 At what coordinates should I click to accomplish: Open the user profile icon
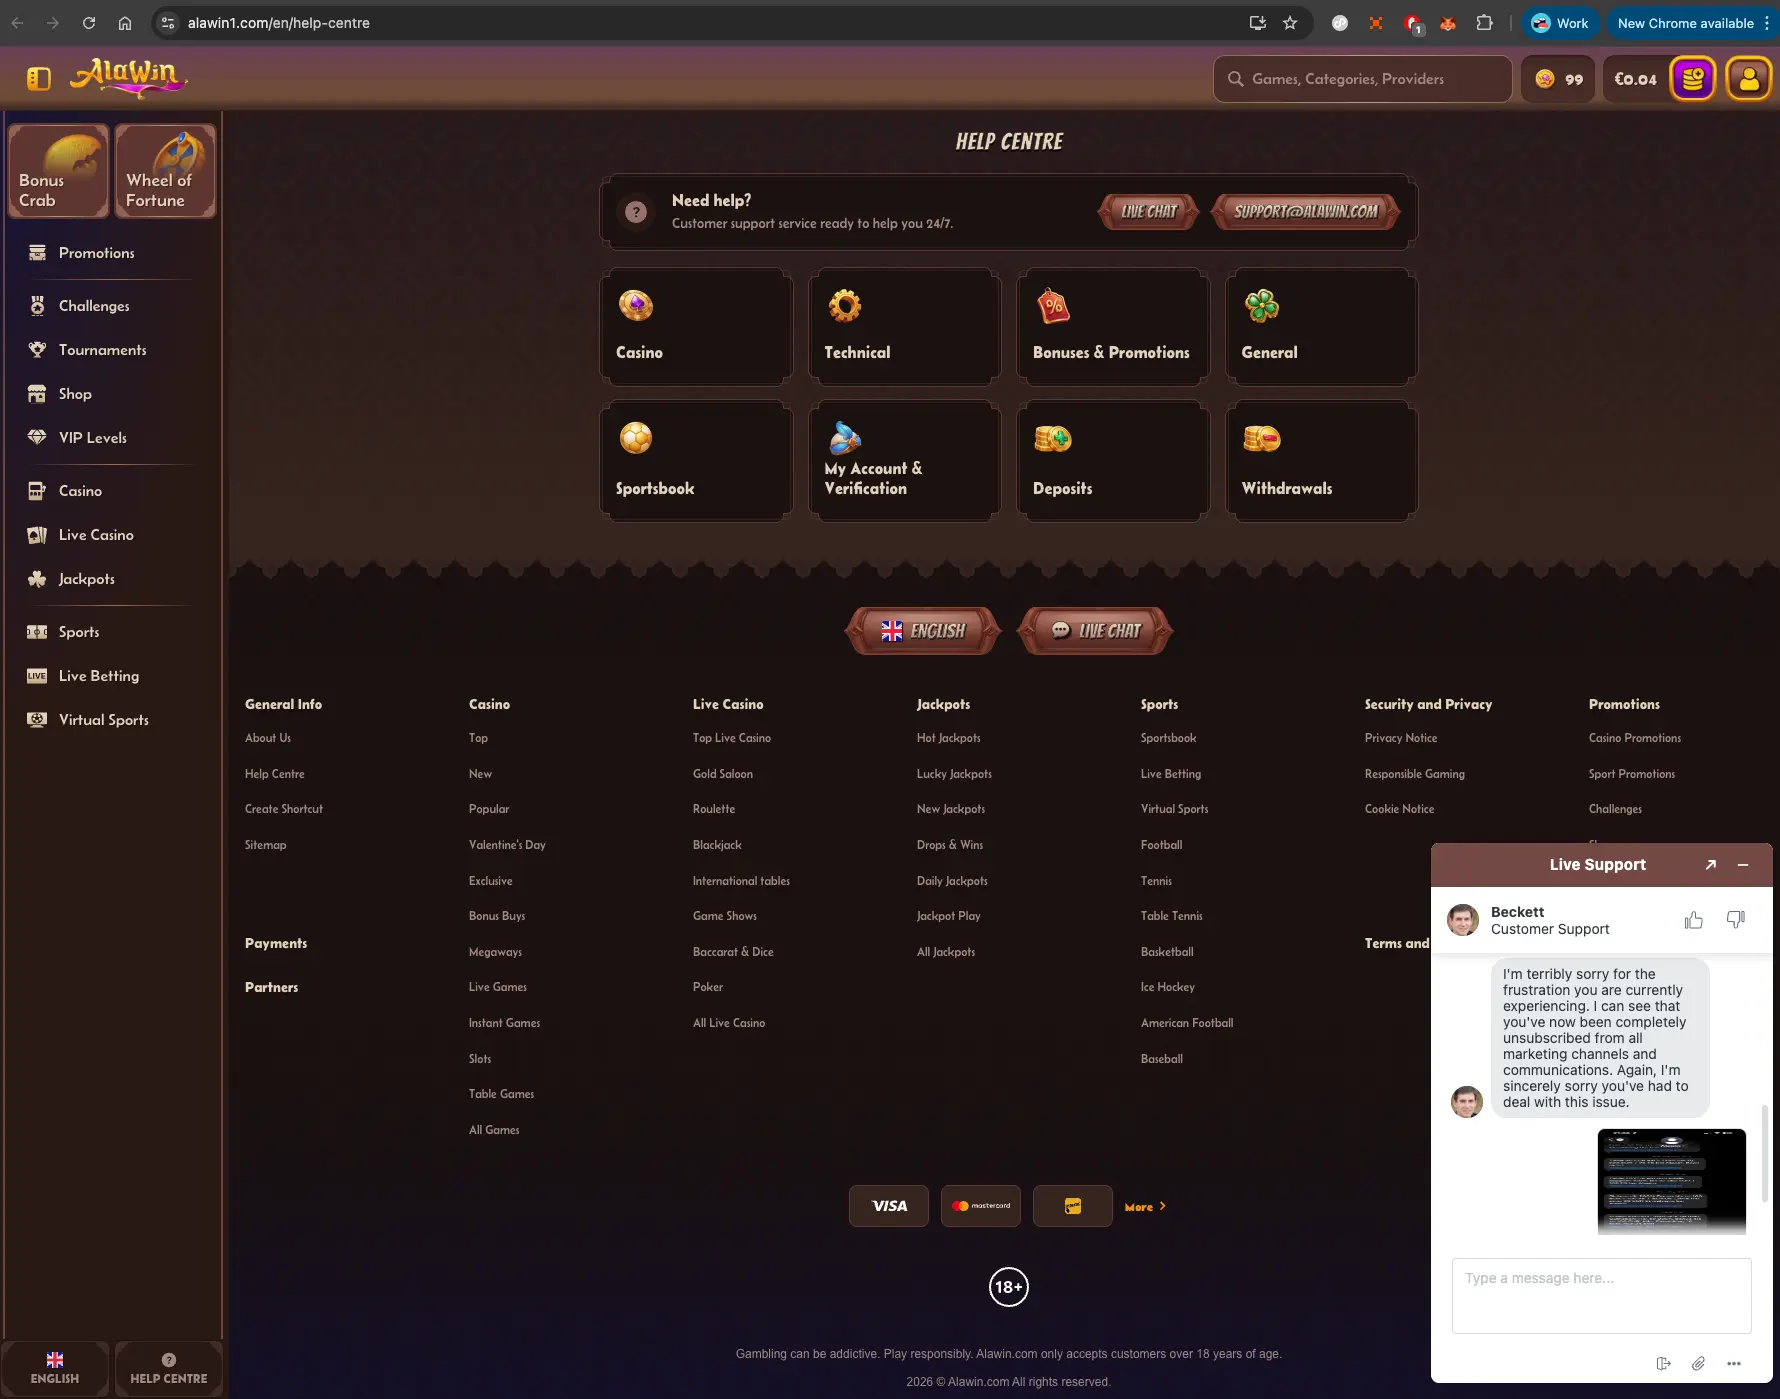(x=1749, y=79)
